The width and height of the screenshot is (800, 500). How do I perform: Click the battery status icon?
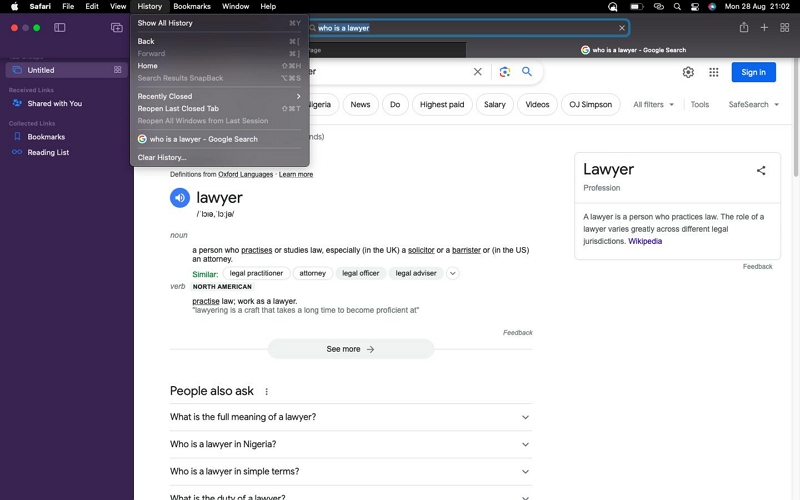[636, 6]
